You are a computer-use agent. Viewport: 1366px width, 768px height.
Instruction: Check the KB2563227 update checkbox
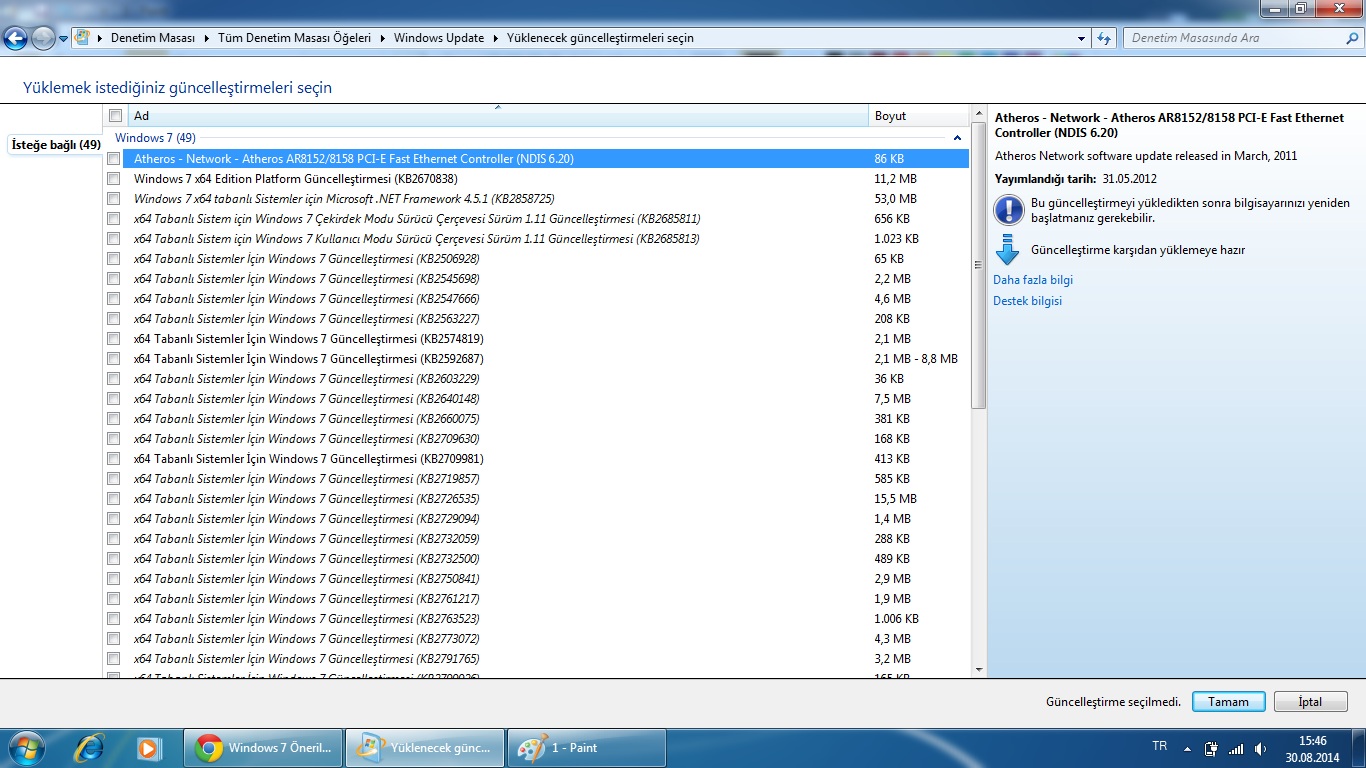tap(113, 318)
